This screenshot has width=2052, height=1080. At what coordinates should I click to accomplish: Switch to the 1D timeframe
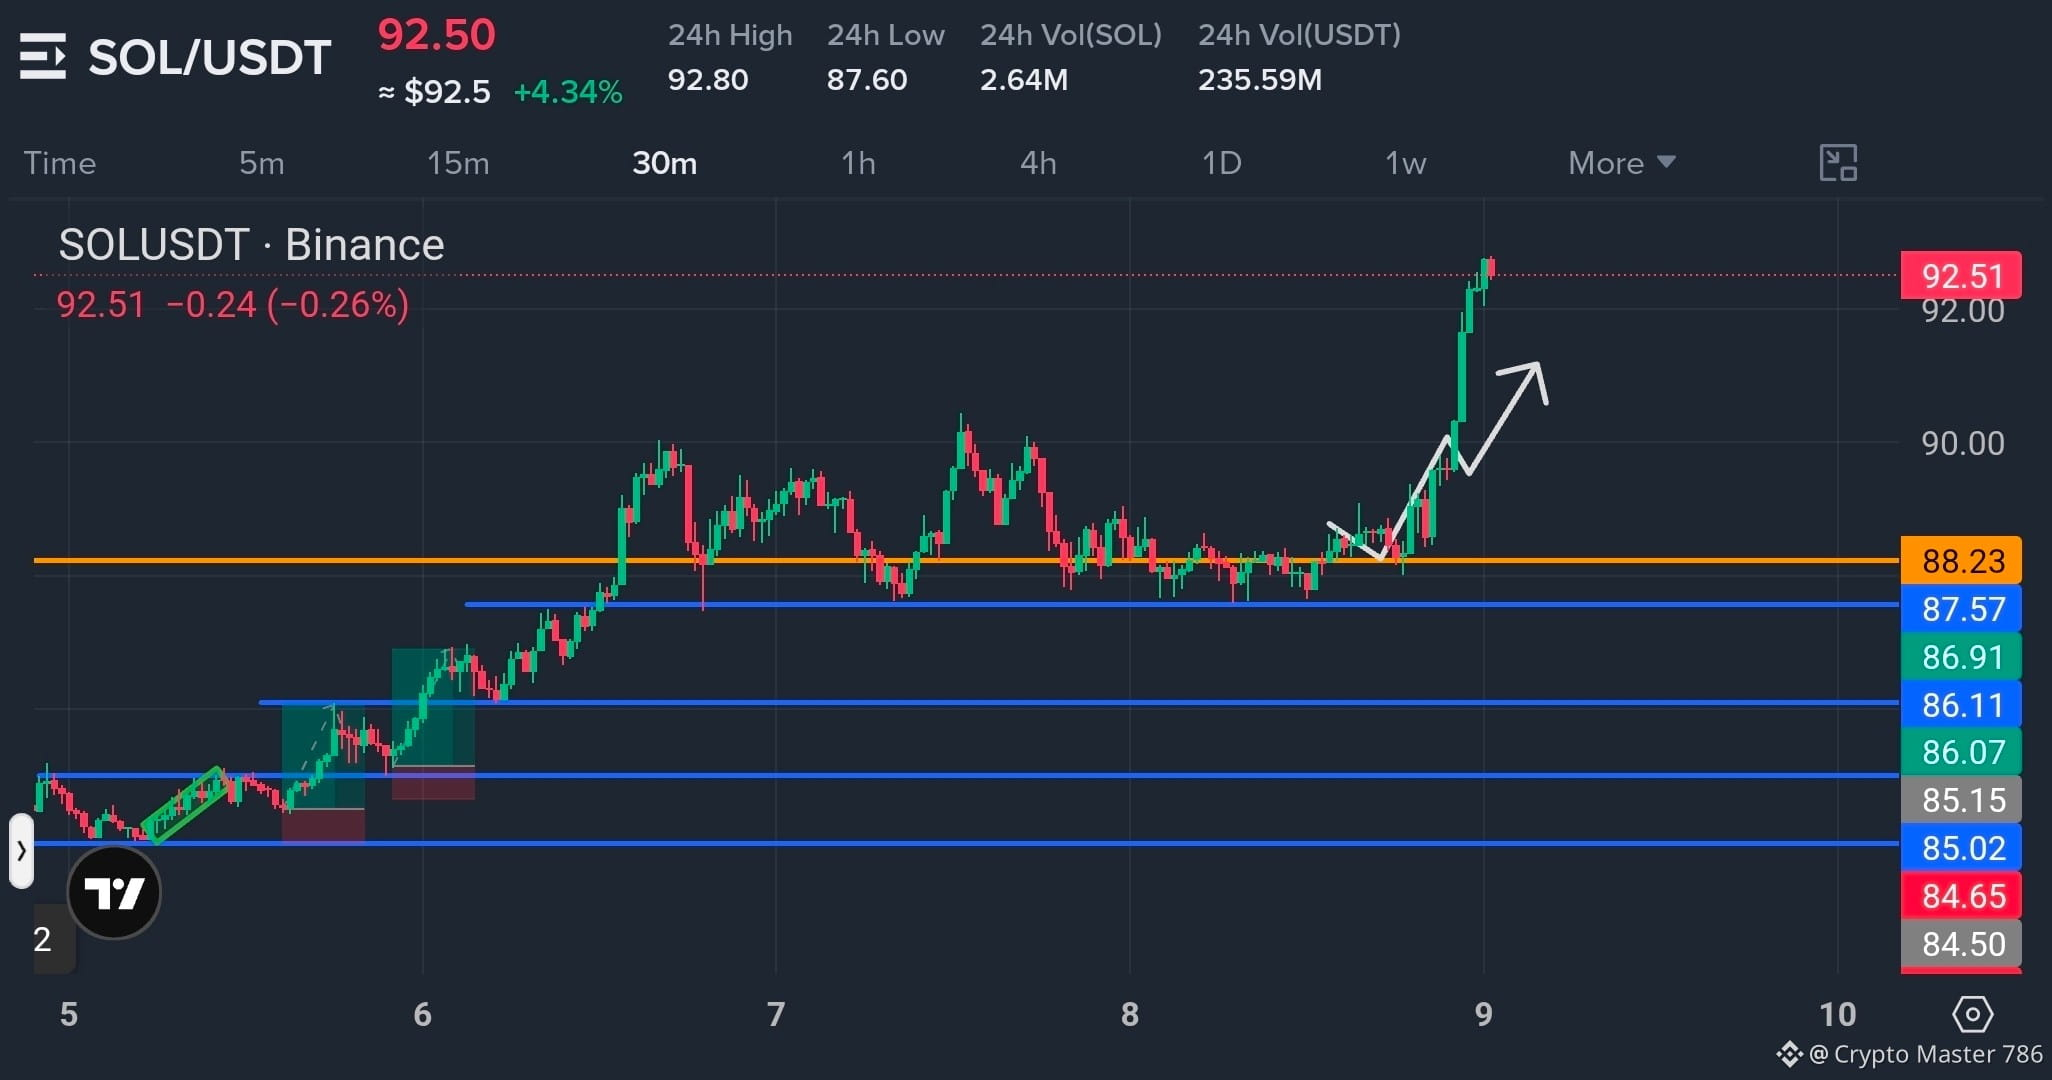point(1221,163)
